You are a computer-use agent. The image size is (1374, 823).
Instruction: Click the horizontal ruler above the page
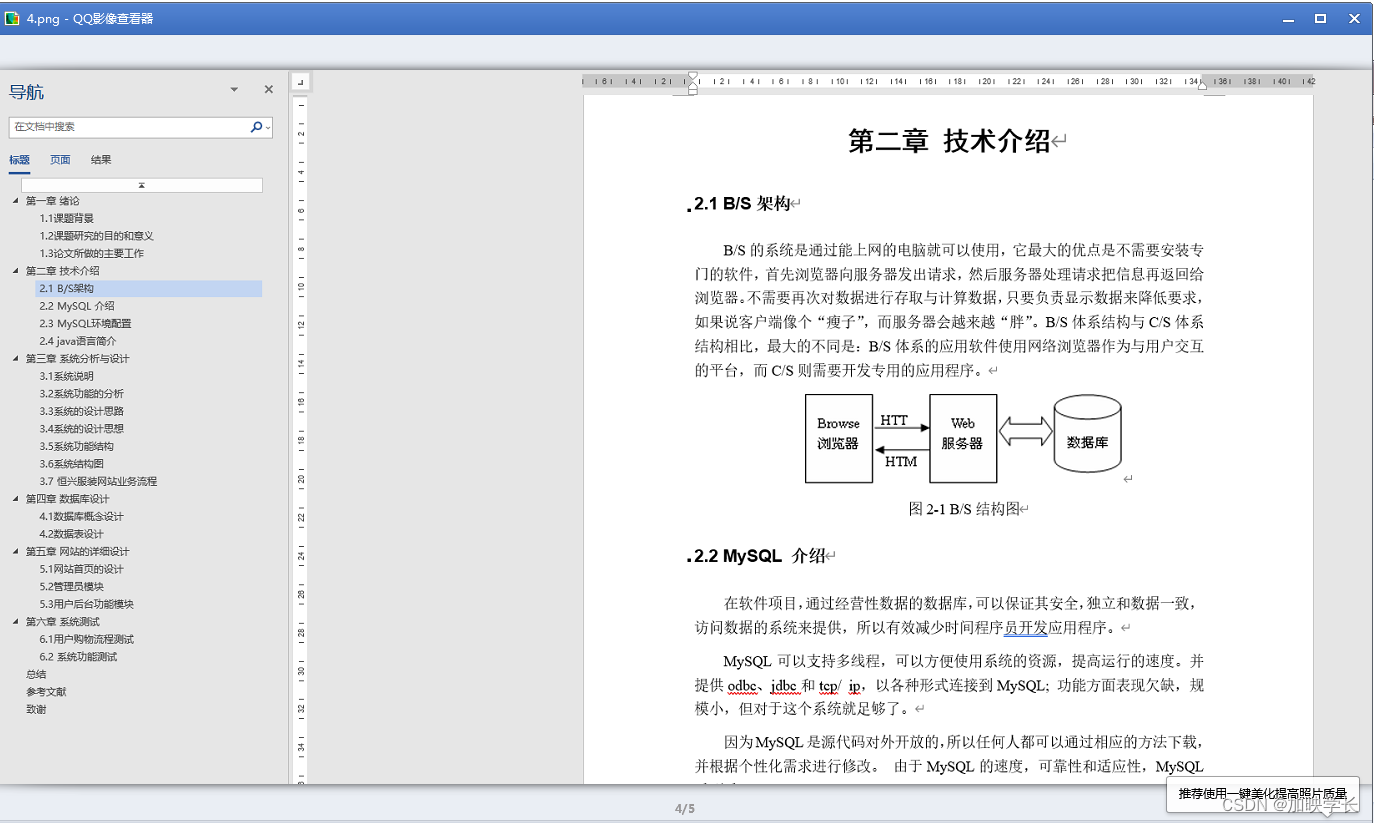click(948, 81)
